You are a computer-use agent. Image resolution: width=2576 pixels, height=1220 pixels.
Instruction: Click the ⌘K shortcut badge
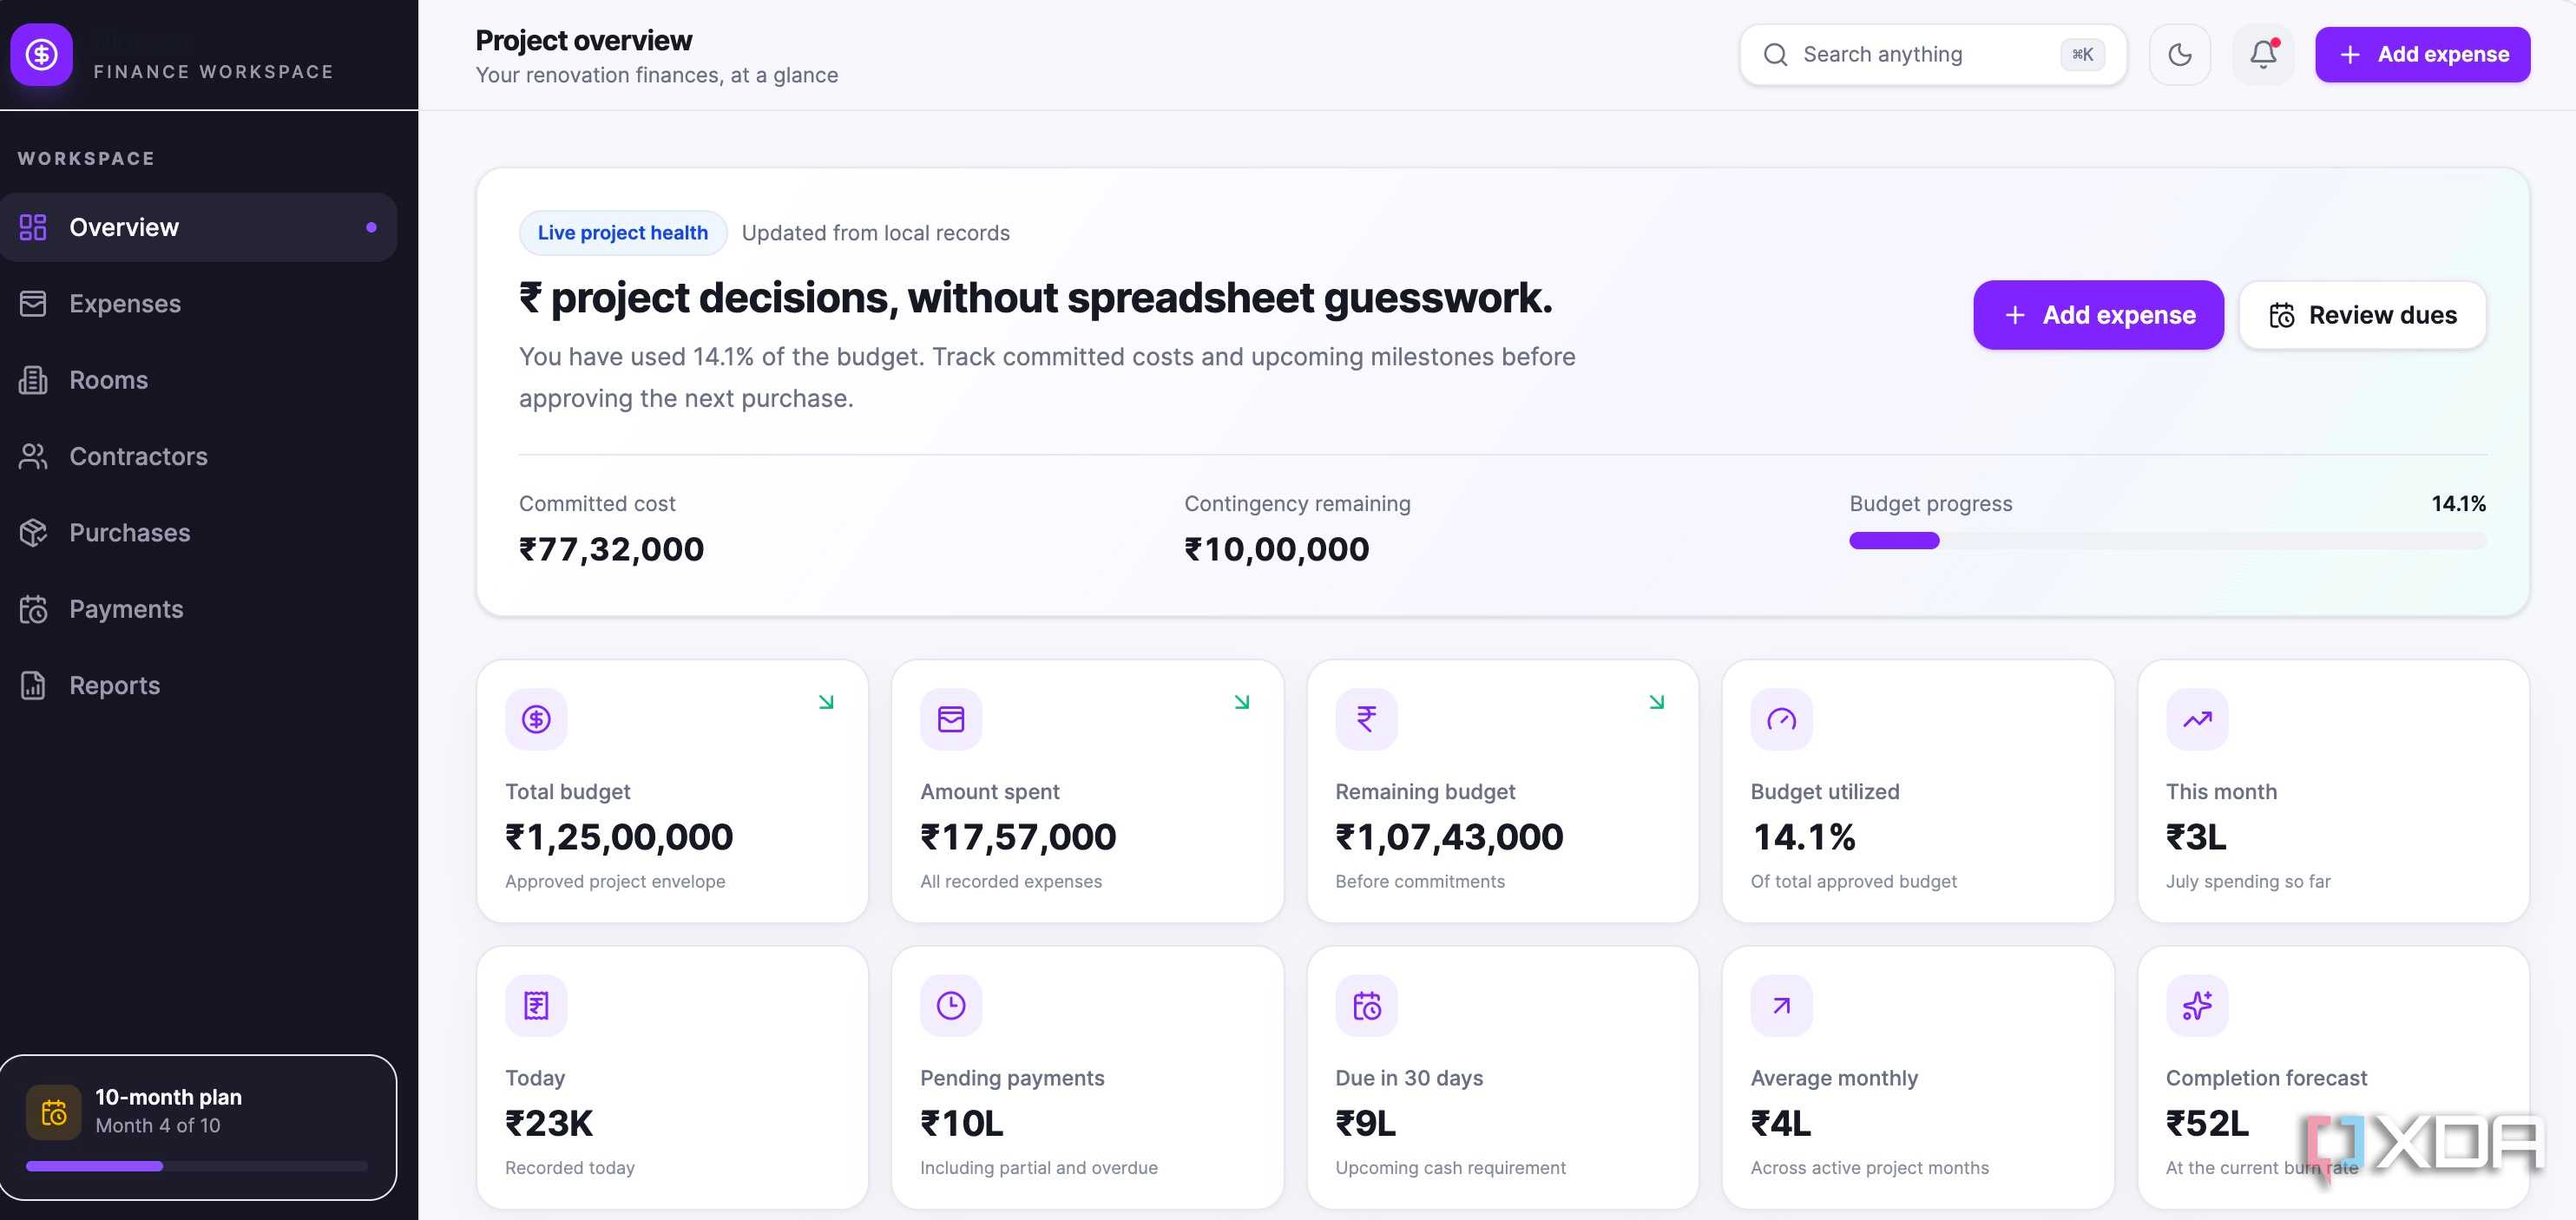(x=2082, y=54)
